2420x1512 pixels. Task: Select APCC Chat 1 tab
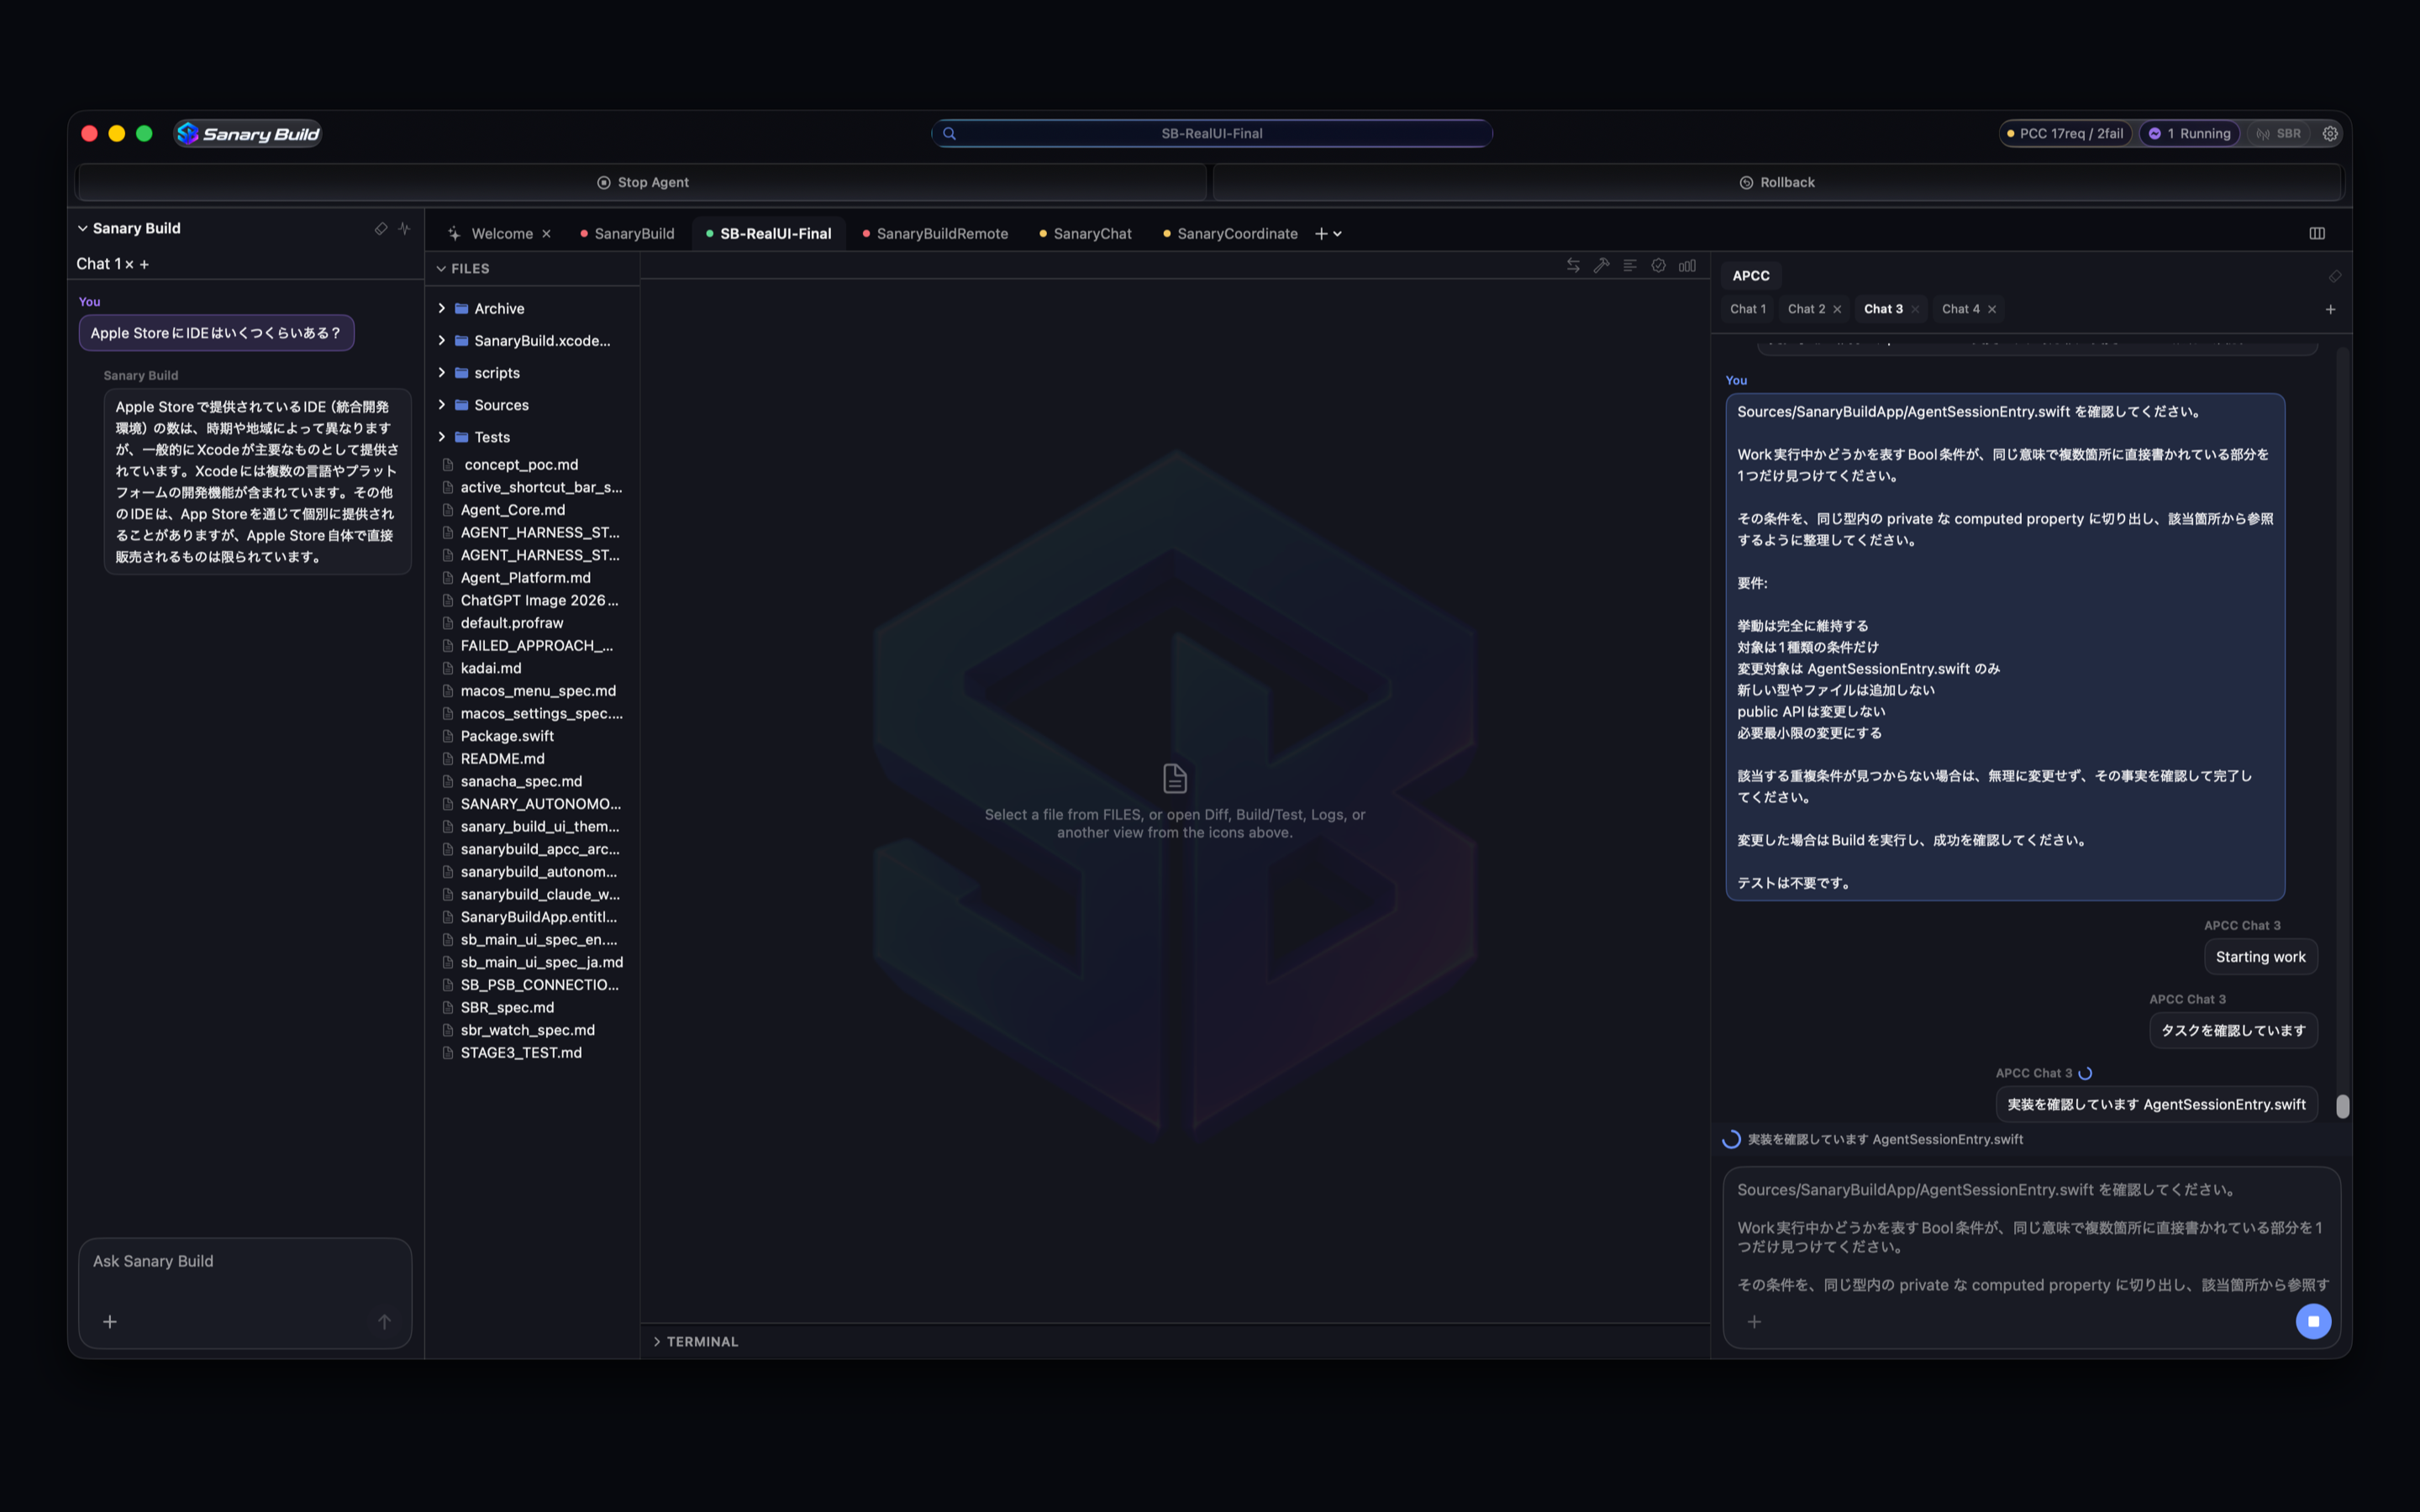click(x=1748, y=309)
